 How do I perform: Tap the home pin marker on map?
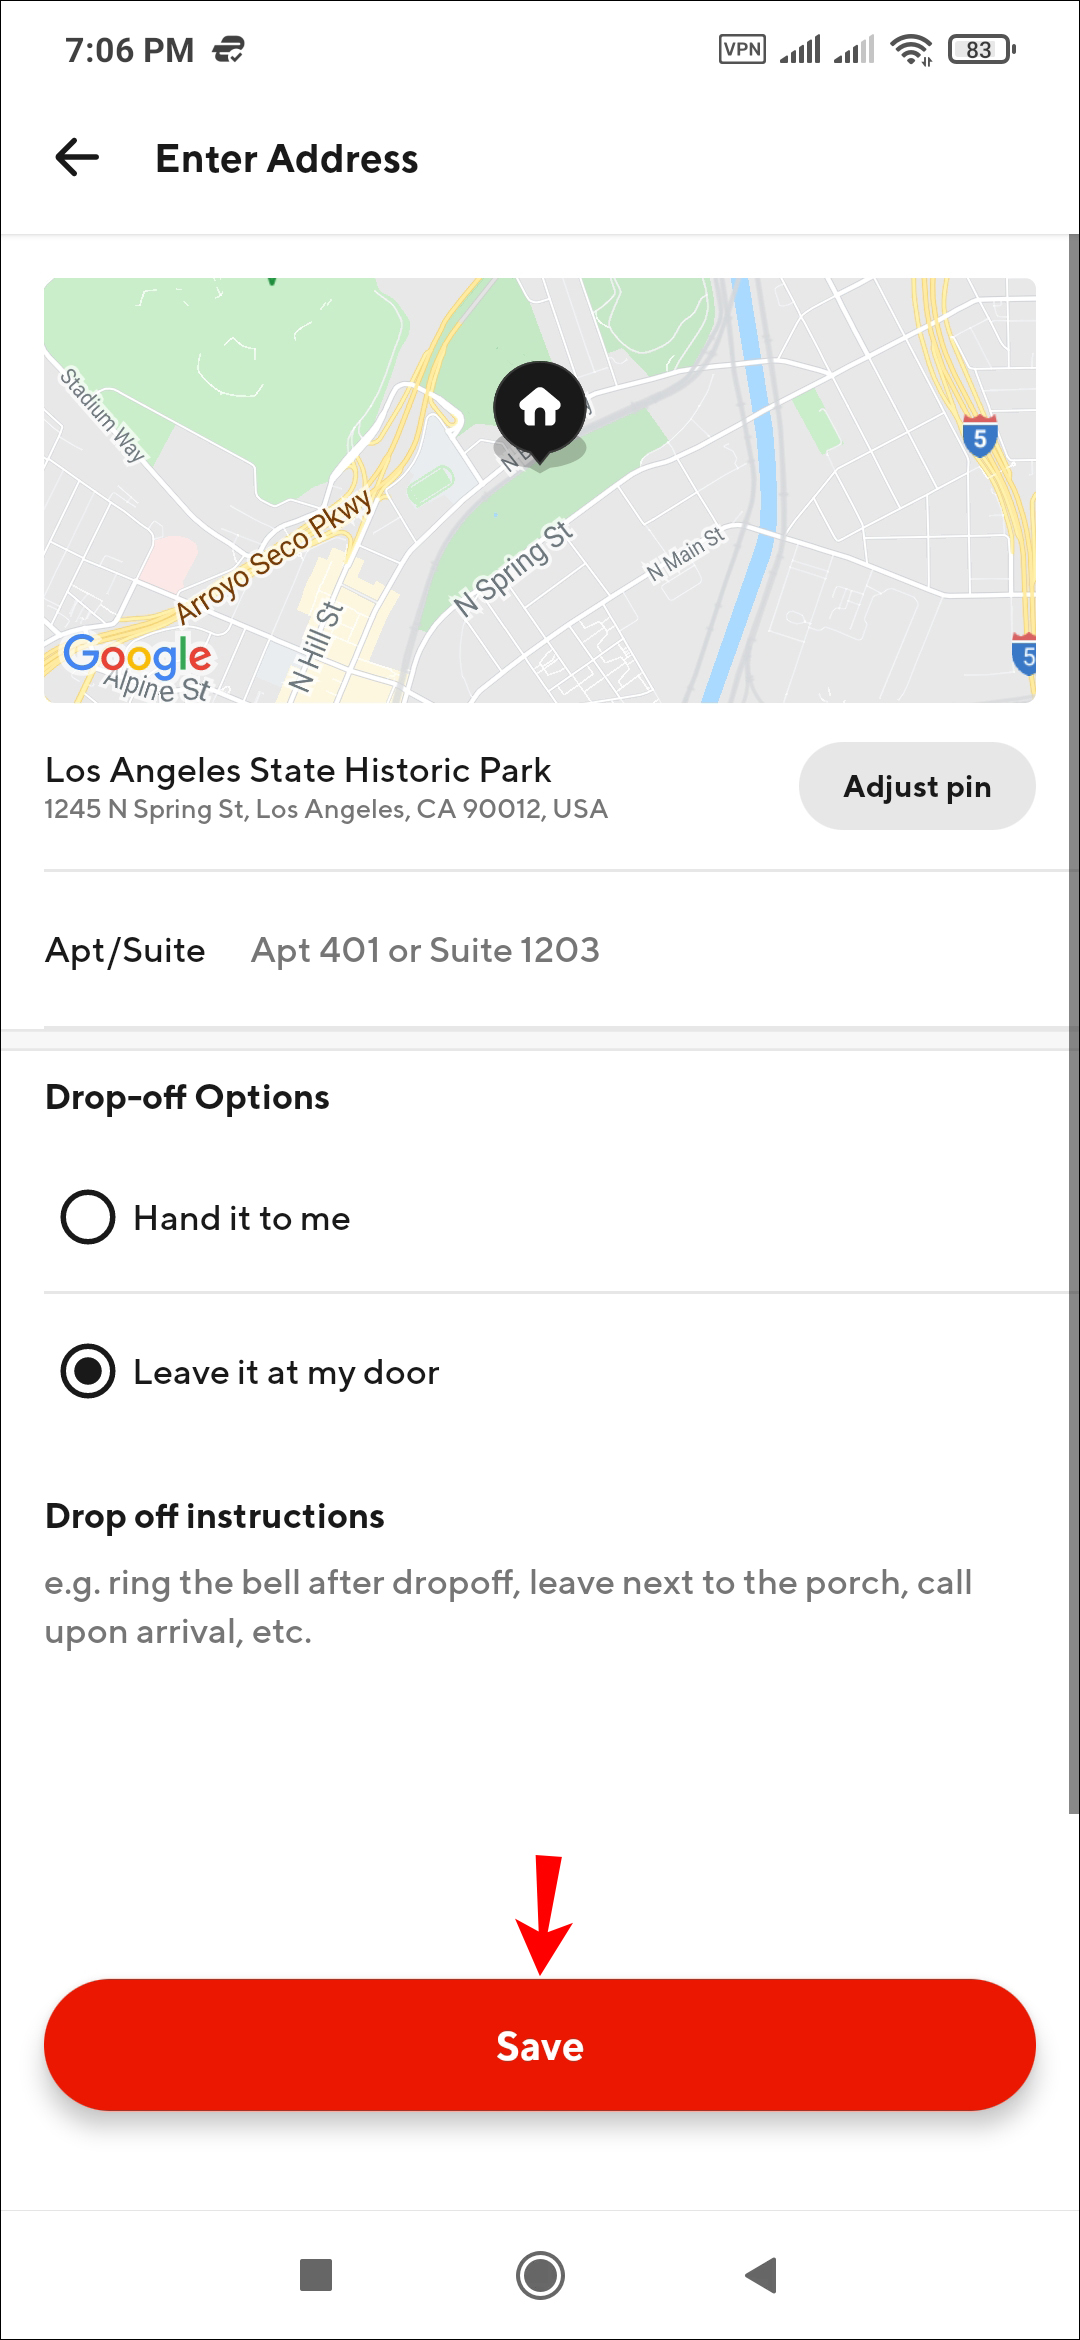540,409
